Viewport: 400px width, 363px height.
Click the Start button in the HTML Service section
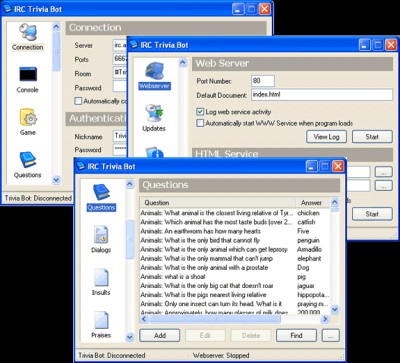coord(372,214)
